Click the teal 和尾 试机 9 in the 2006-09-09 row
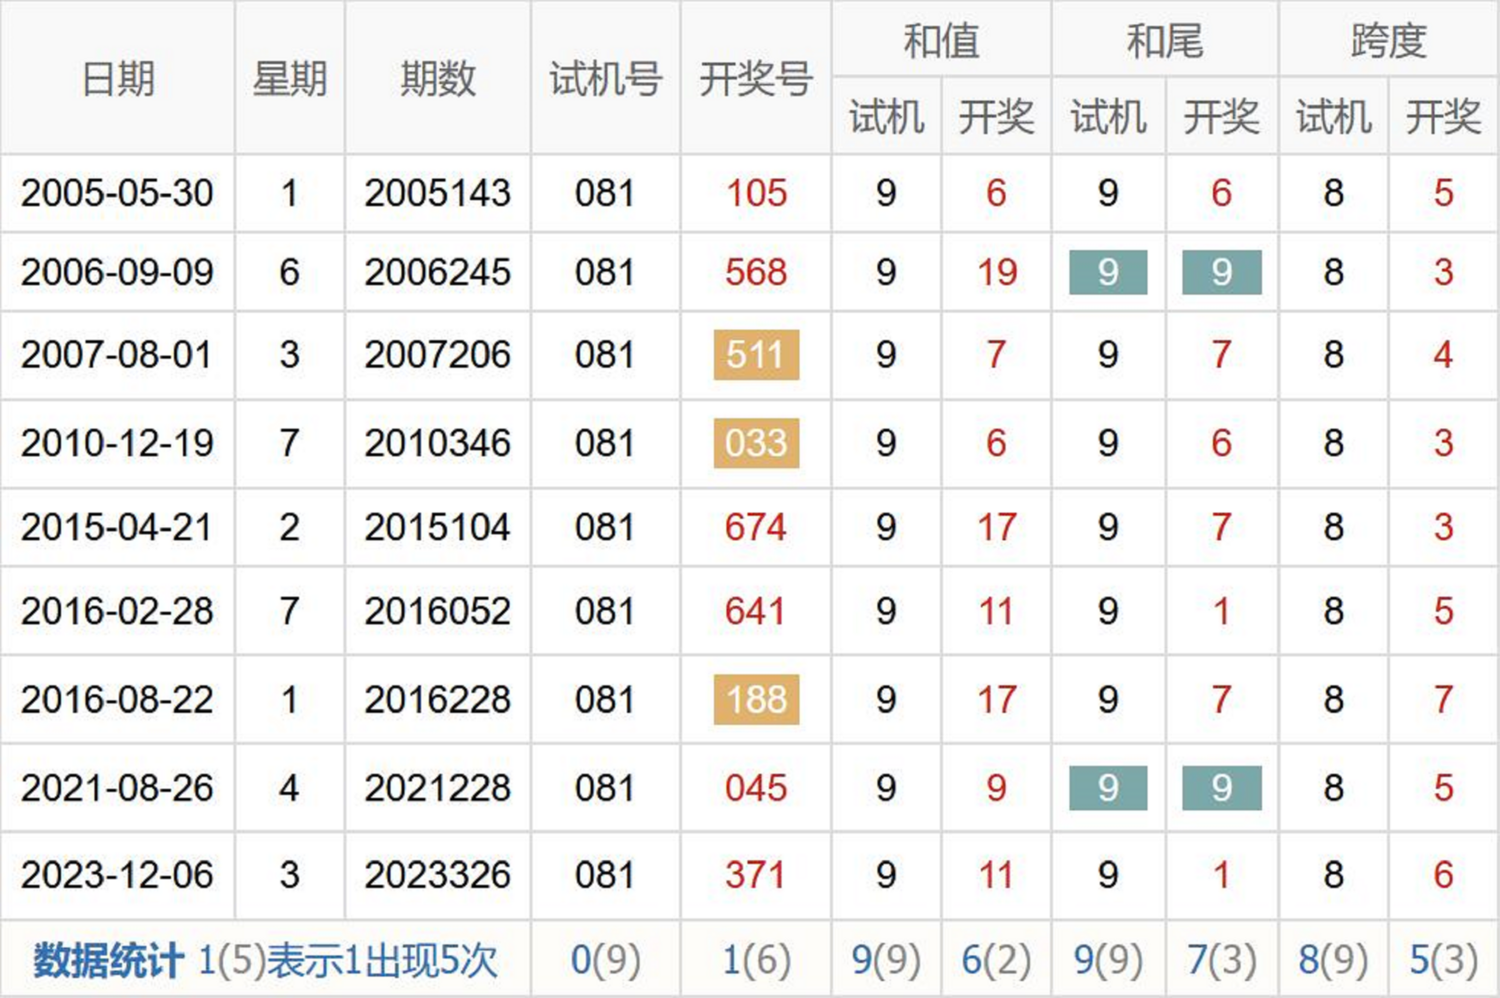 tap(1108, 272)
